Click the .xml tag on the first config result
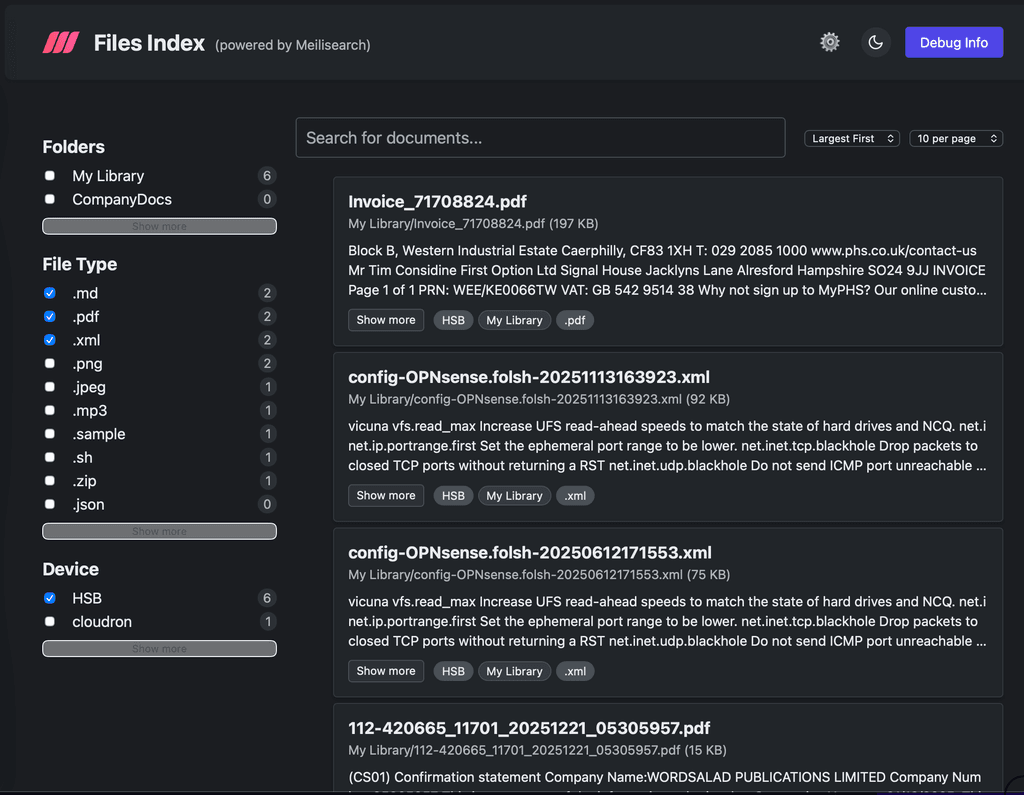Viewport: 1024px width, 795px height. coord(575,495)
